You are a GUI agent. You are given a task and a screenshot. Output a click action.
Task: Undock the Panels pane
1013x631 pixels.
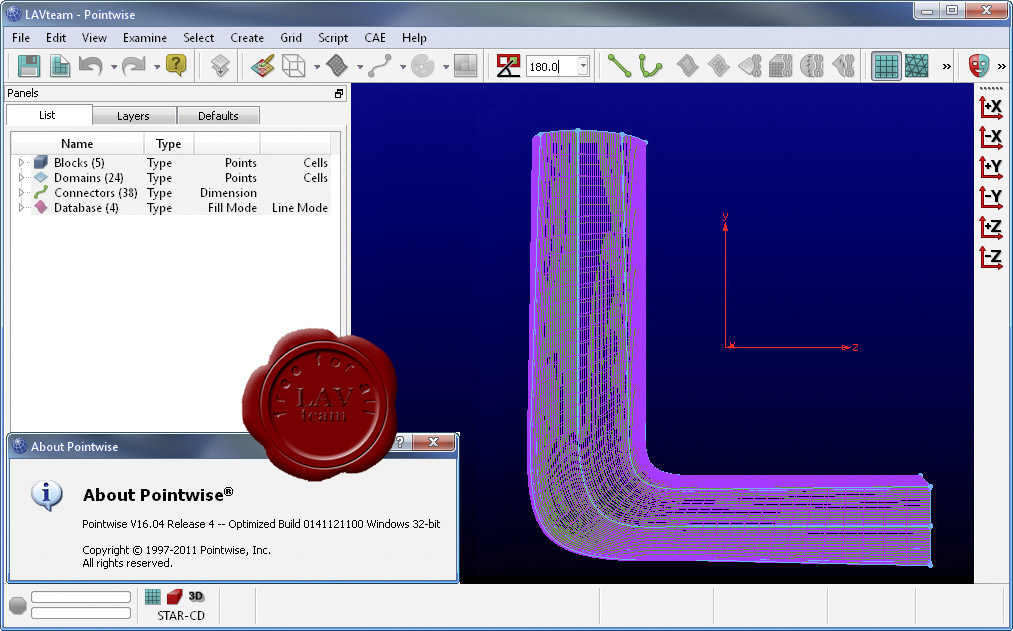tap(339, 94)
